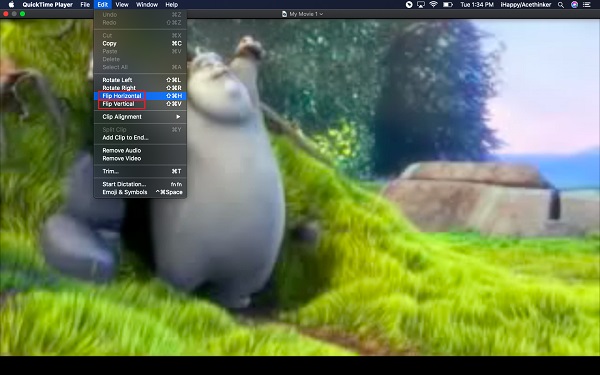The height and width of the screenshot is (375, 600).
Task: Select Rotate Right
Action: 140,88
